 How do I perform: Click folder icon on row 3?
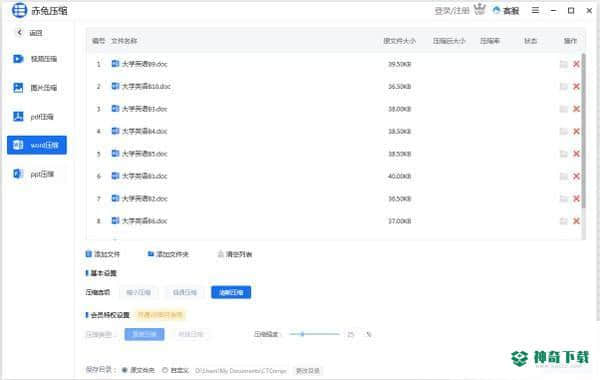(564, 109)
